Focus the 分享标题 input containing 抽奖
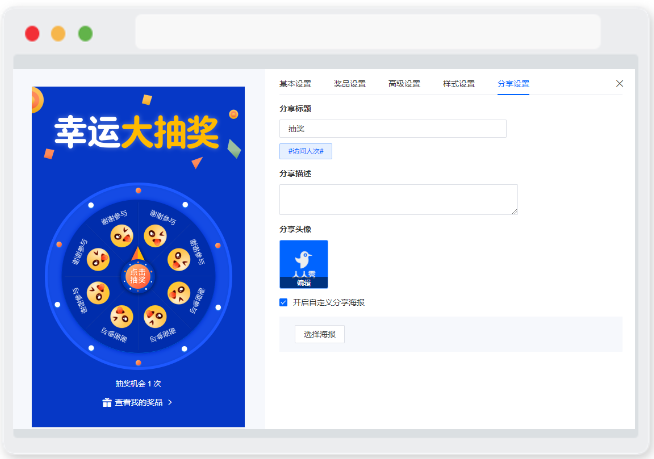654x459 pixels. [x=393, y=129]
